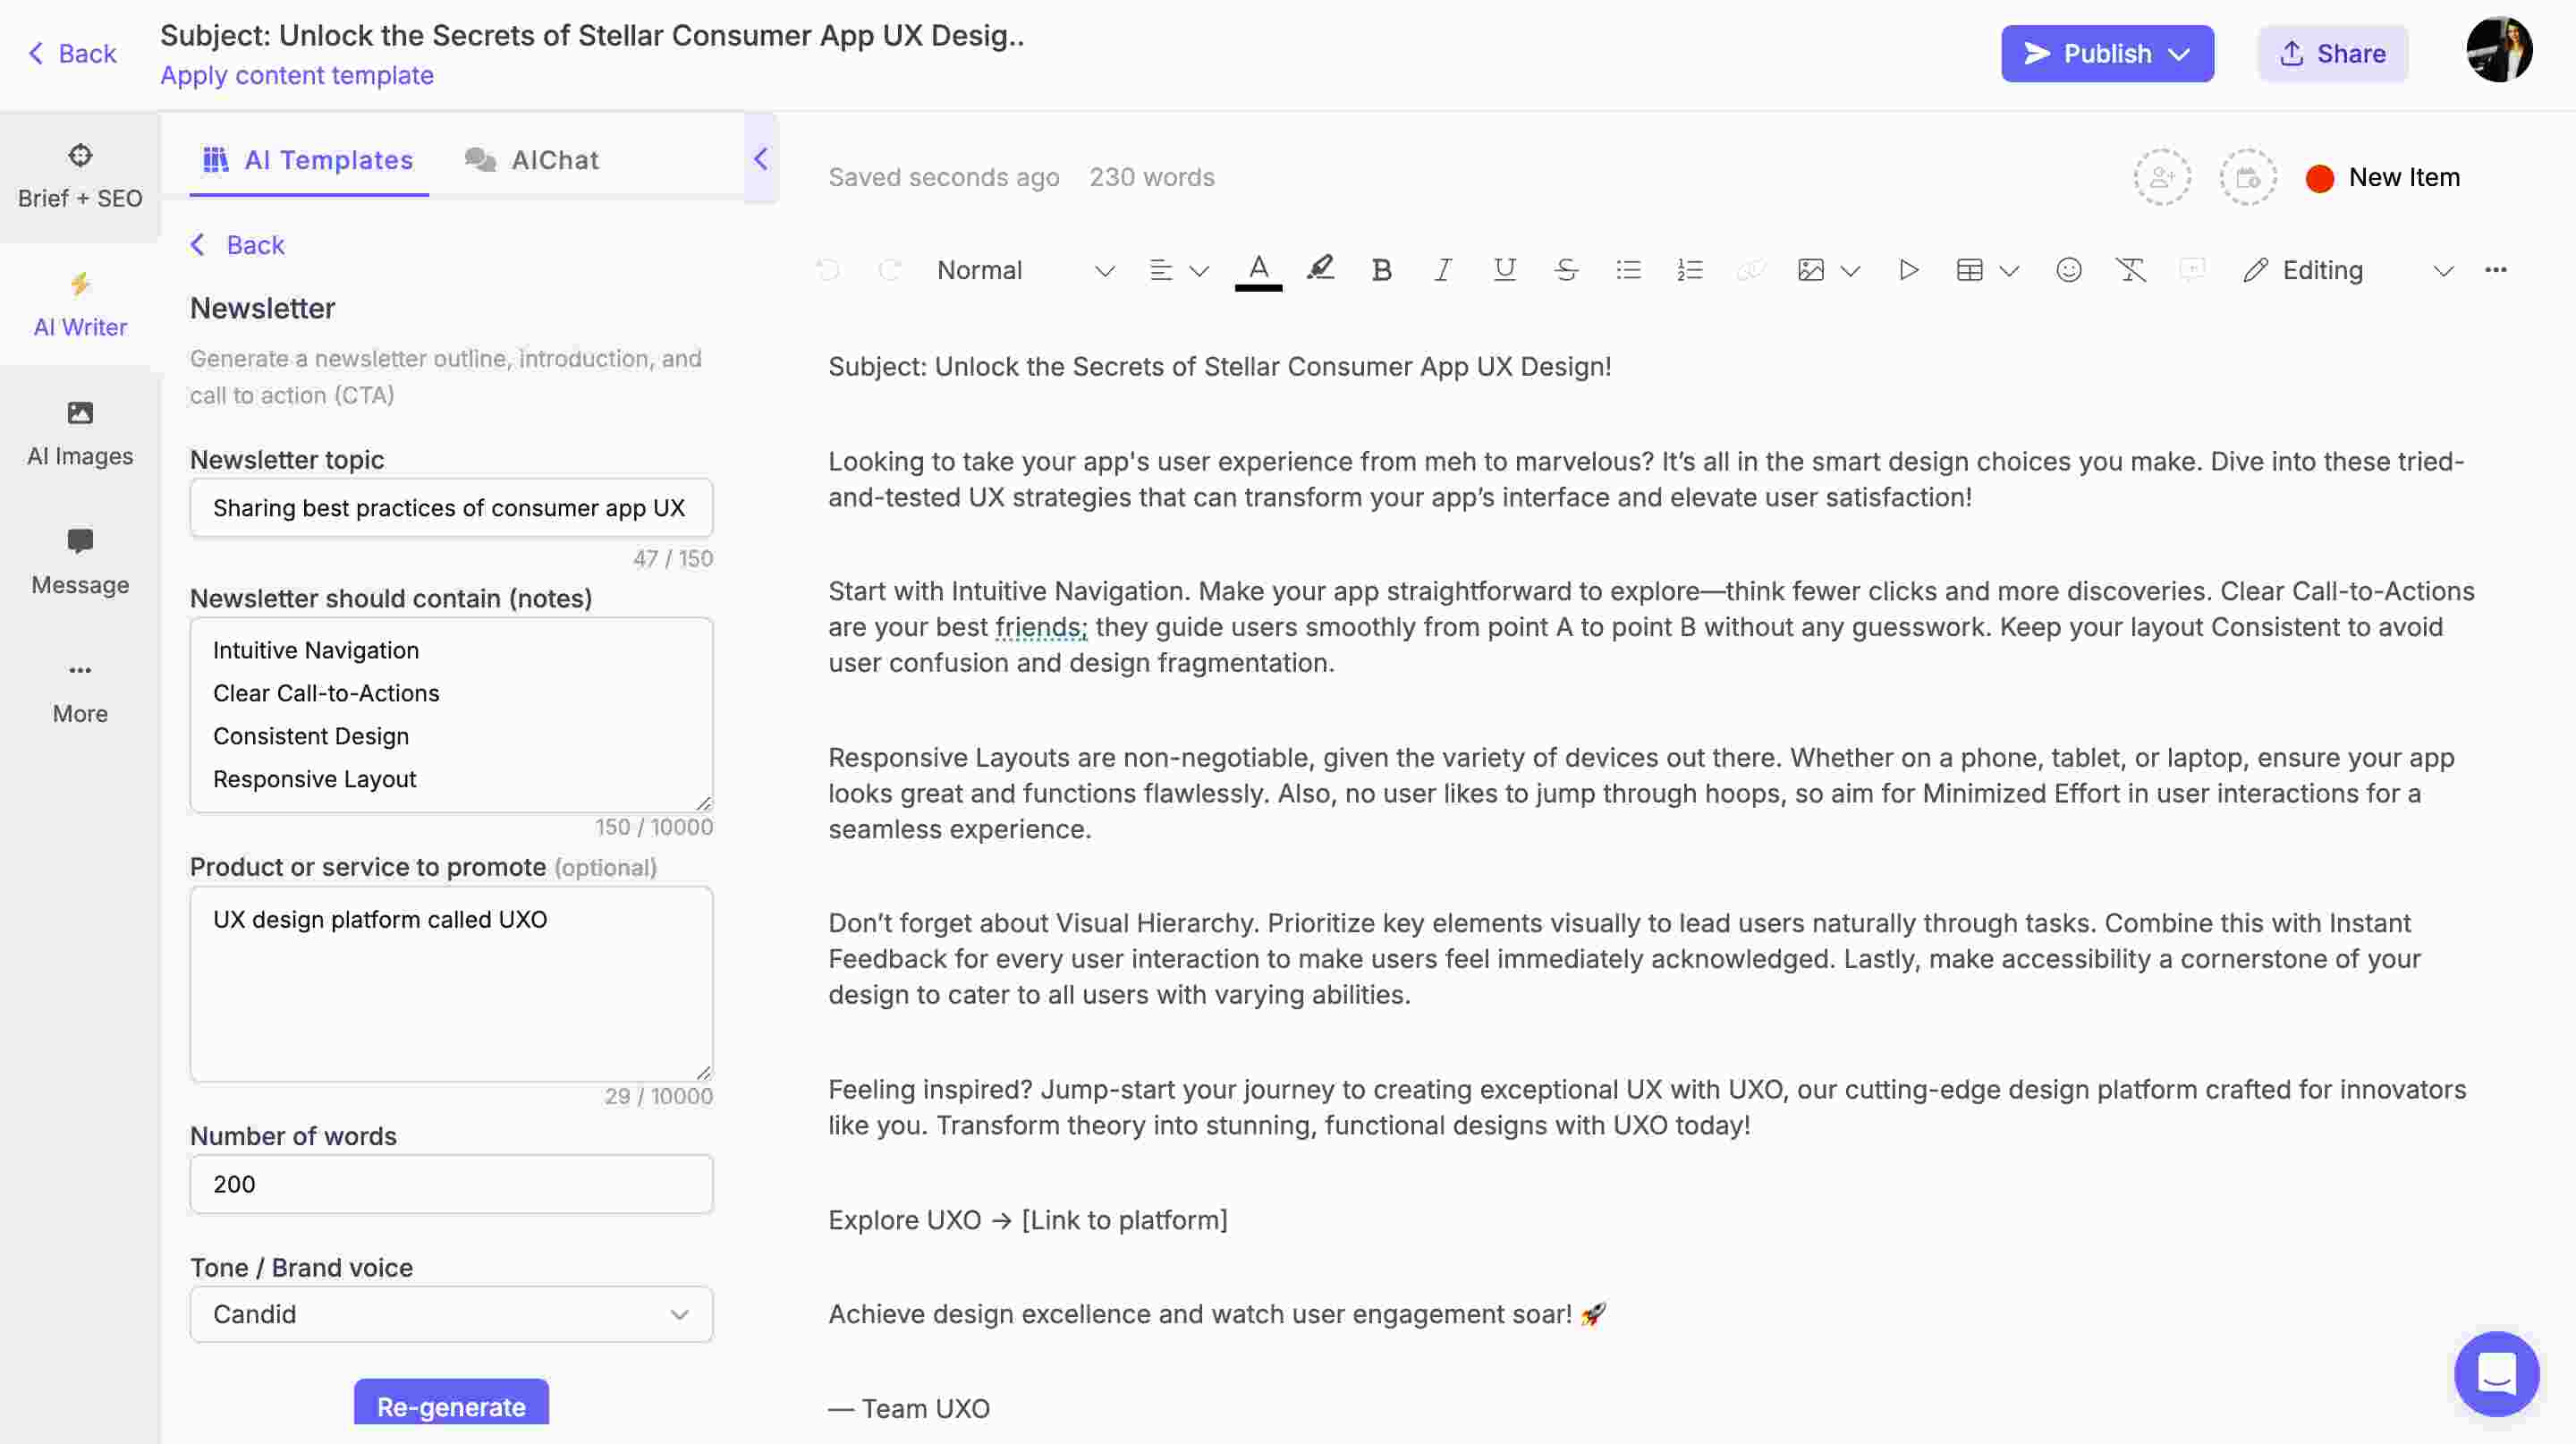Click the Share button
The image size is (2576, 1444).
point(2332,54)
